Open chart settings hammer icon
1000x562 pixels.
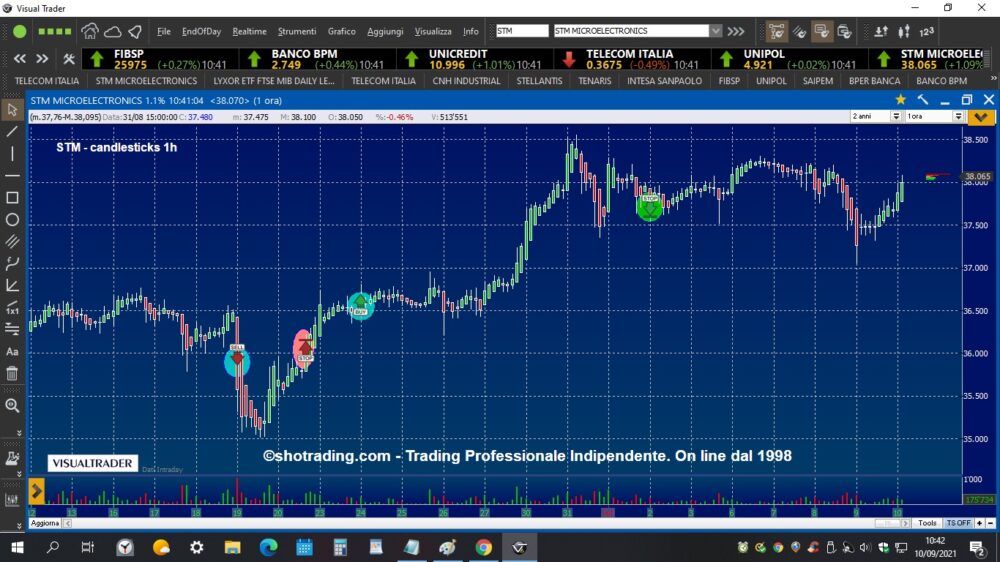pos(923,100)
